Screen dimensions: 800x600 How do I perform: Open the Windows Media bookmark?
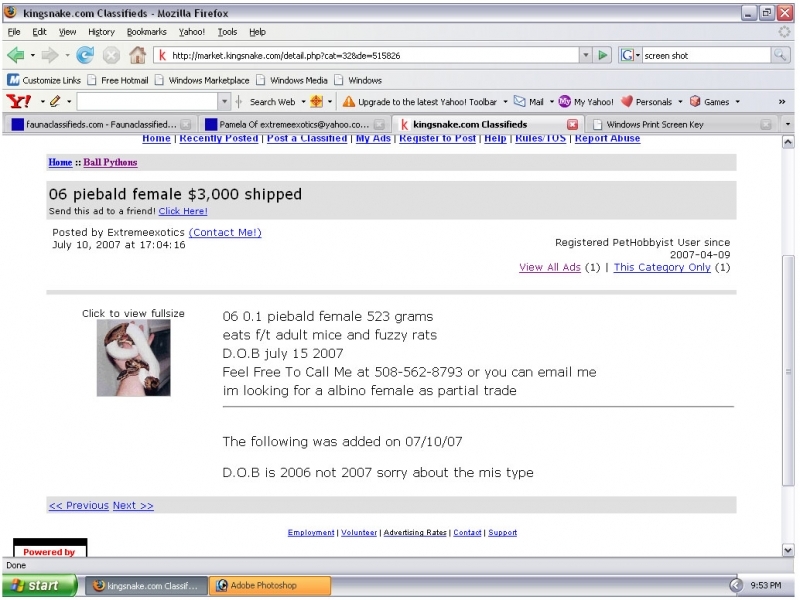pyautogui.click(x=292, y=80)
